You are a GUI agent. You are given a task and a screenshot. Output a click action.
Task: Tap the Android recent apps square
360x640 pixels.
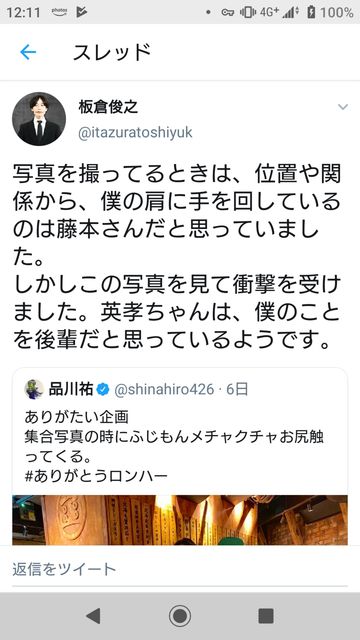click(266, 616)
